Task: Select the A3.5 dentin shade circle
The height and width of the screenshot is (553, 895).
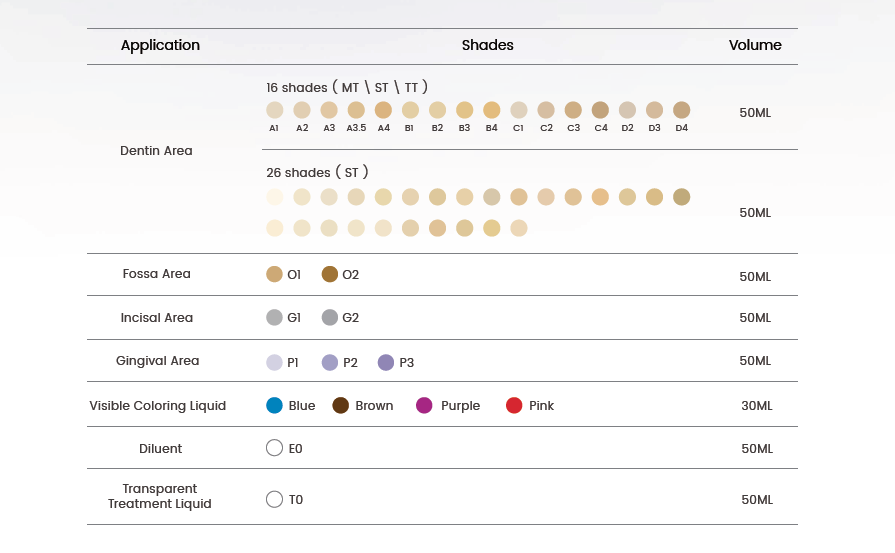Action: click(x=356, y=110)
